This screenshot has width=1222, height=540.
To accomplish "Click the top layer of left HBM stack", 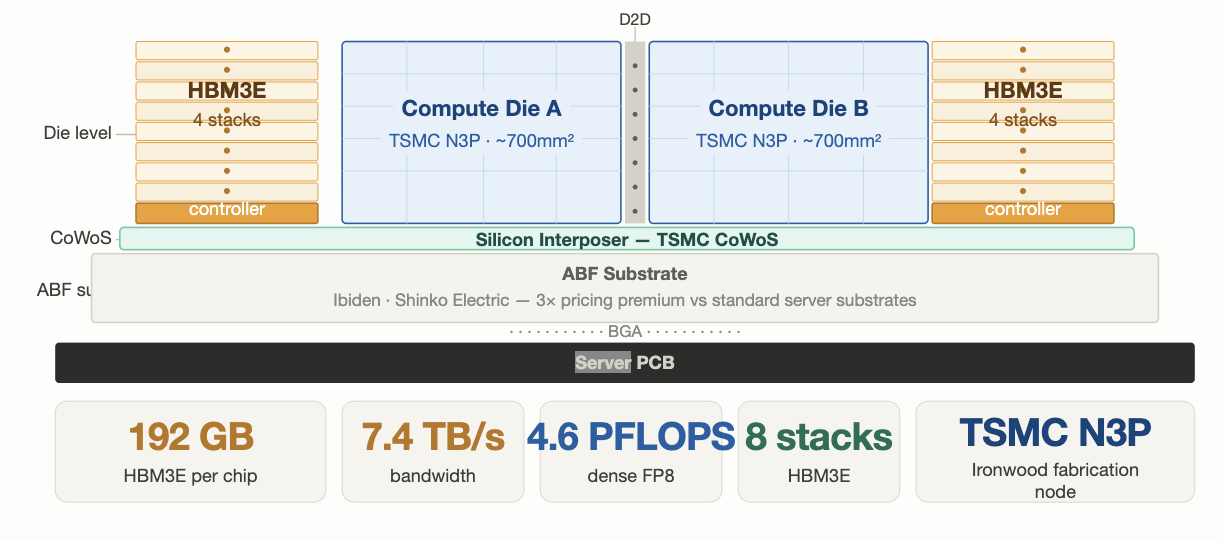I will (227, 50).
